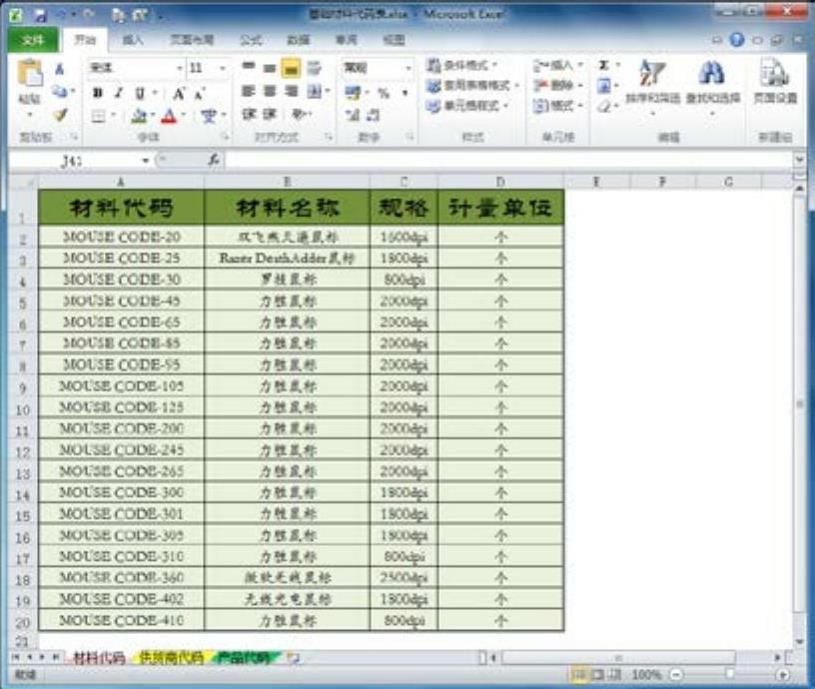The width and height of the screenshot is (815, 689).
Task: Click the Format Painter brush icon
Action: click(x=60, y=114)
